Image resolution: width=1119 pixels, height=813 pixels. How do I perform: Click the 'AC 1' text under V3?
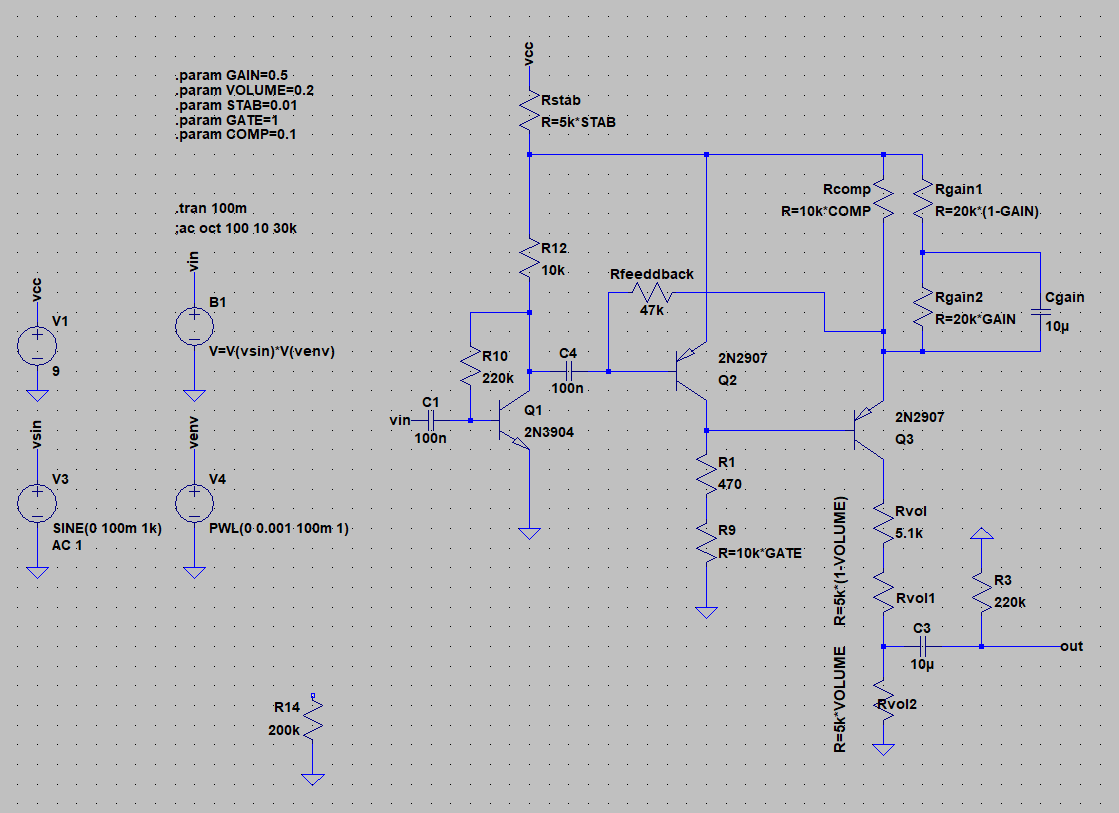(67, 545)
